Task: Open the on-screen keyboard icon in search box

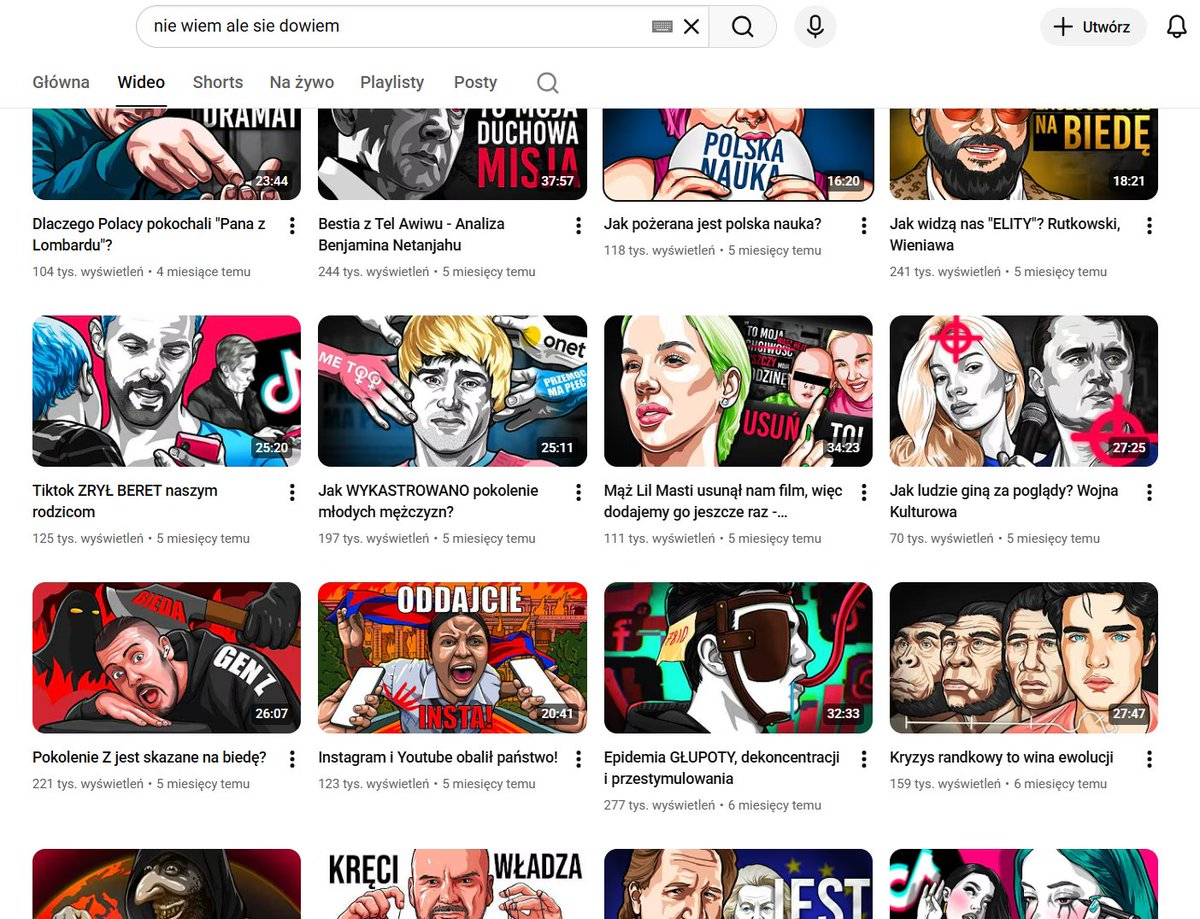Action: pos(662,27)
